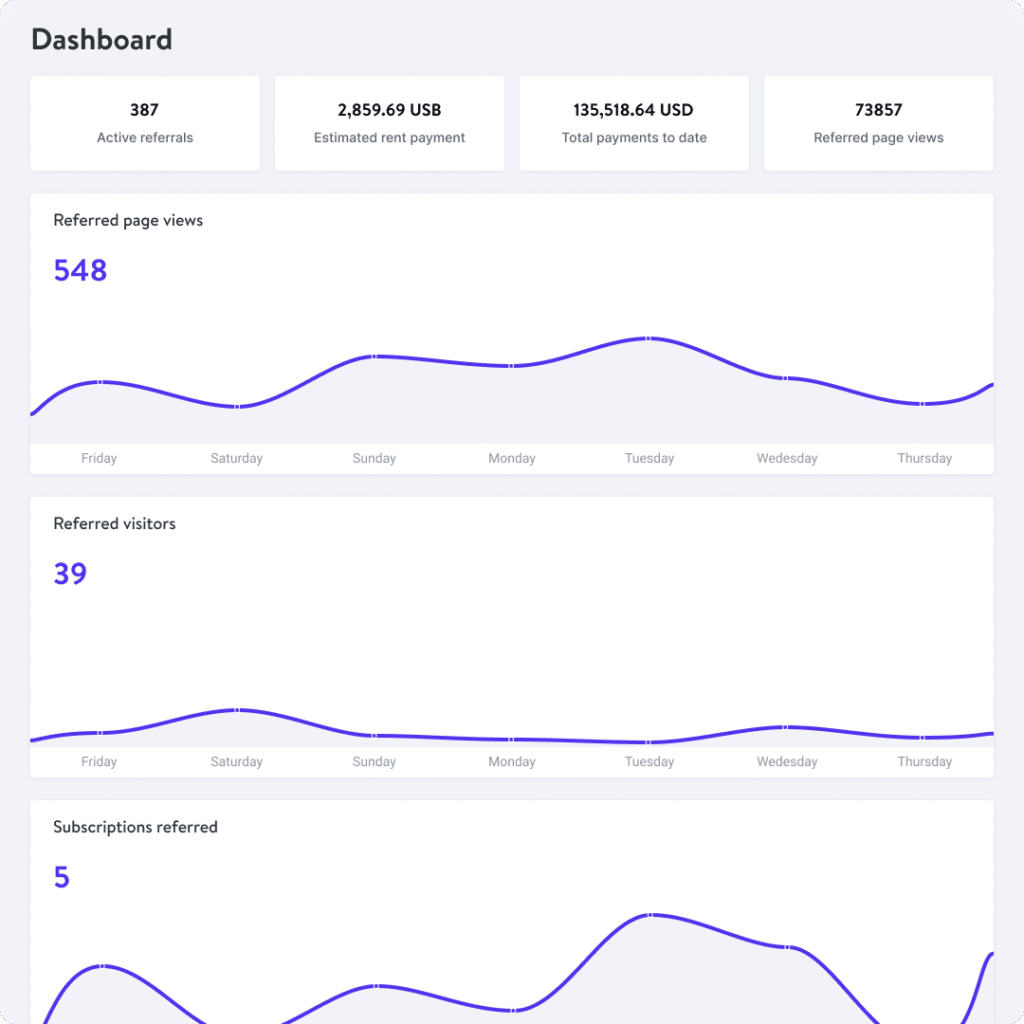
Task: Select the Monday axis label on visitors chart
Action: [511, 761]
